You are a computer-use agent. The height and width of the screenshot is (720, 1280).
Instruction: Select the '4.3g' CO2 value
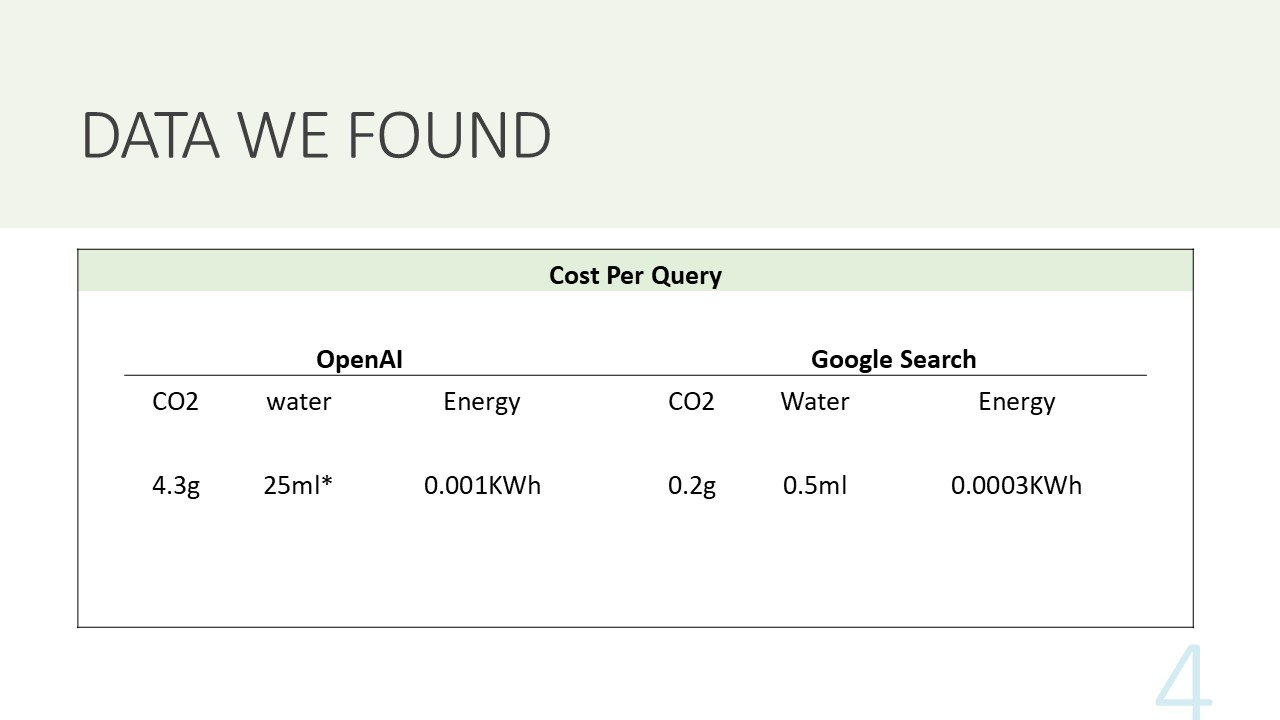(176, 486)
